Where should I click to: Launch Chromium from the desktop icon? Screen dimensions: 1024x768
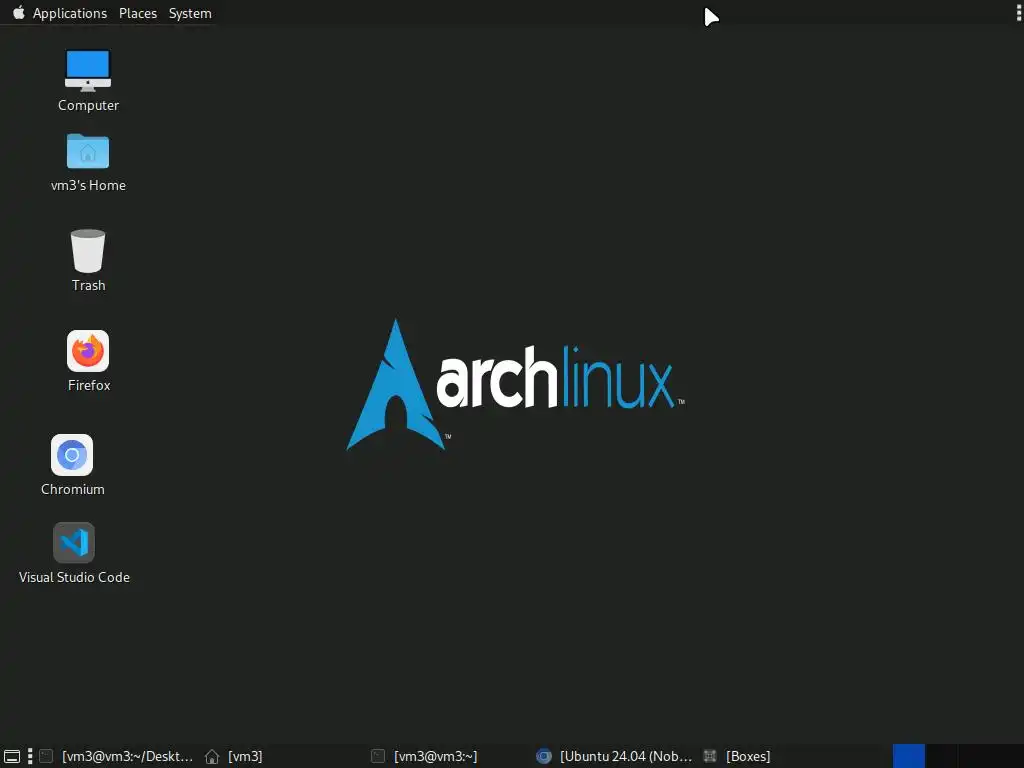[x=72, y=465]
